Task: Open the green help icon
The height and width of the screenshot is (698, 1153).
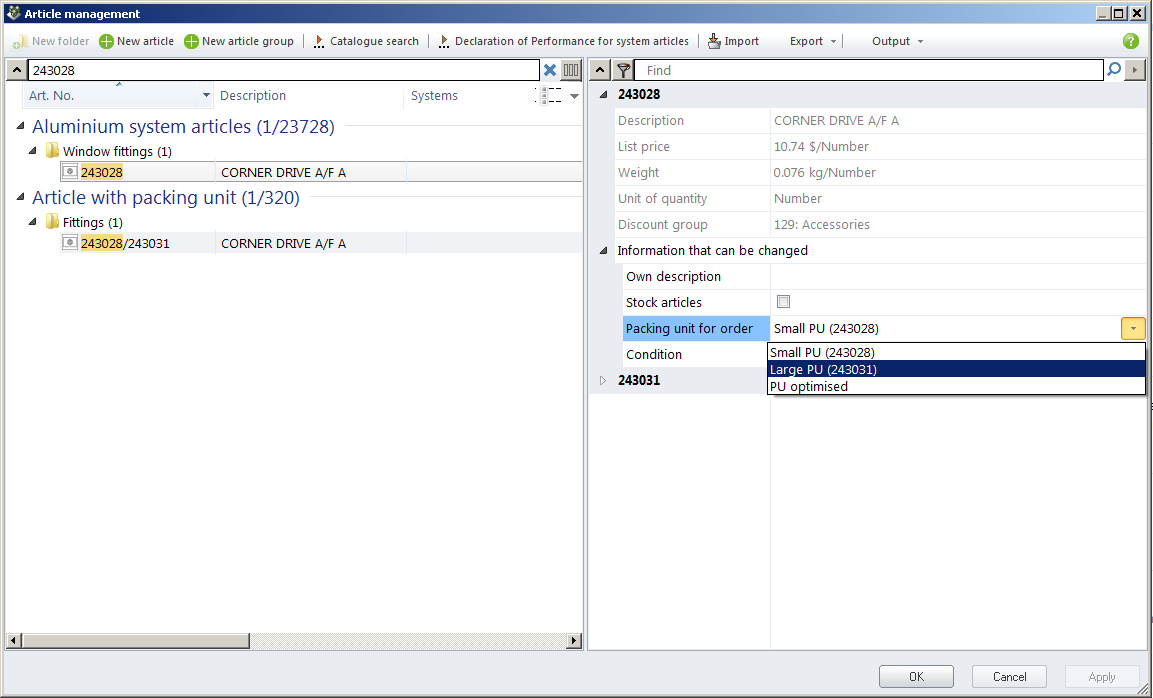Action: 1131,41
